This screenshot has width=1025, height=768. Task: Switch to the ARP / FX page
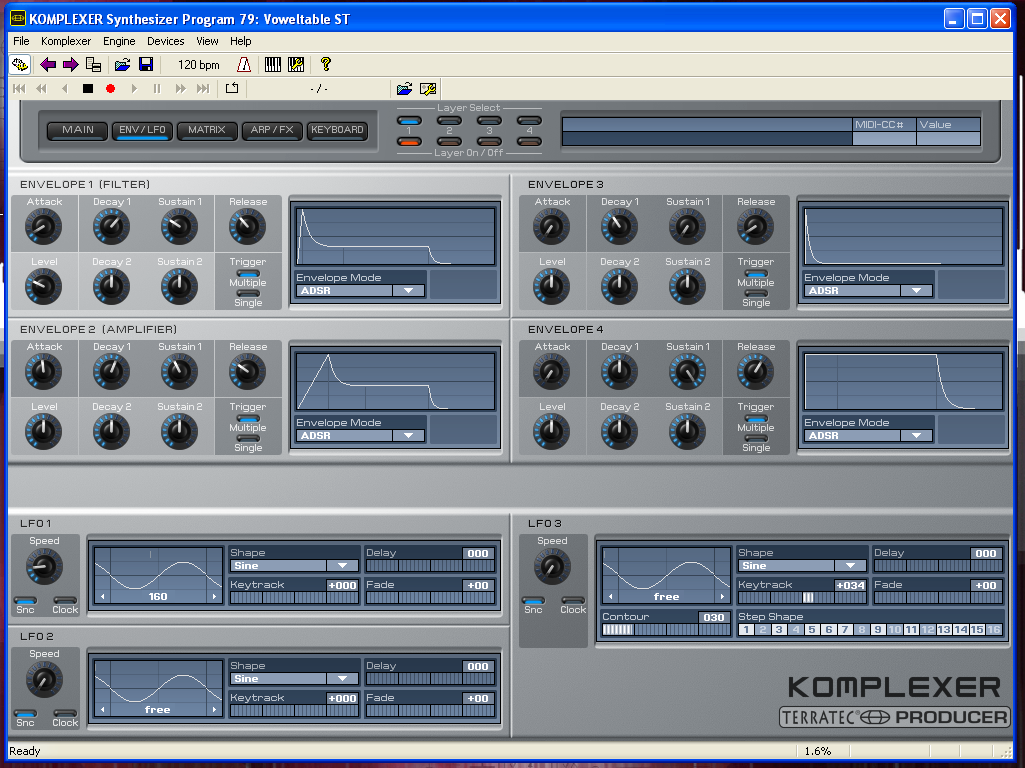[272, 130]
